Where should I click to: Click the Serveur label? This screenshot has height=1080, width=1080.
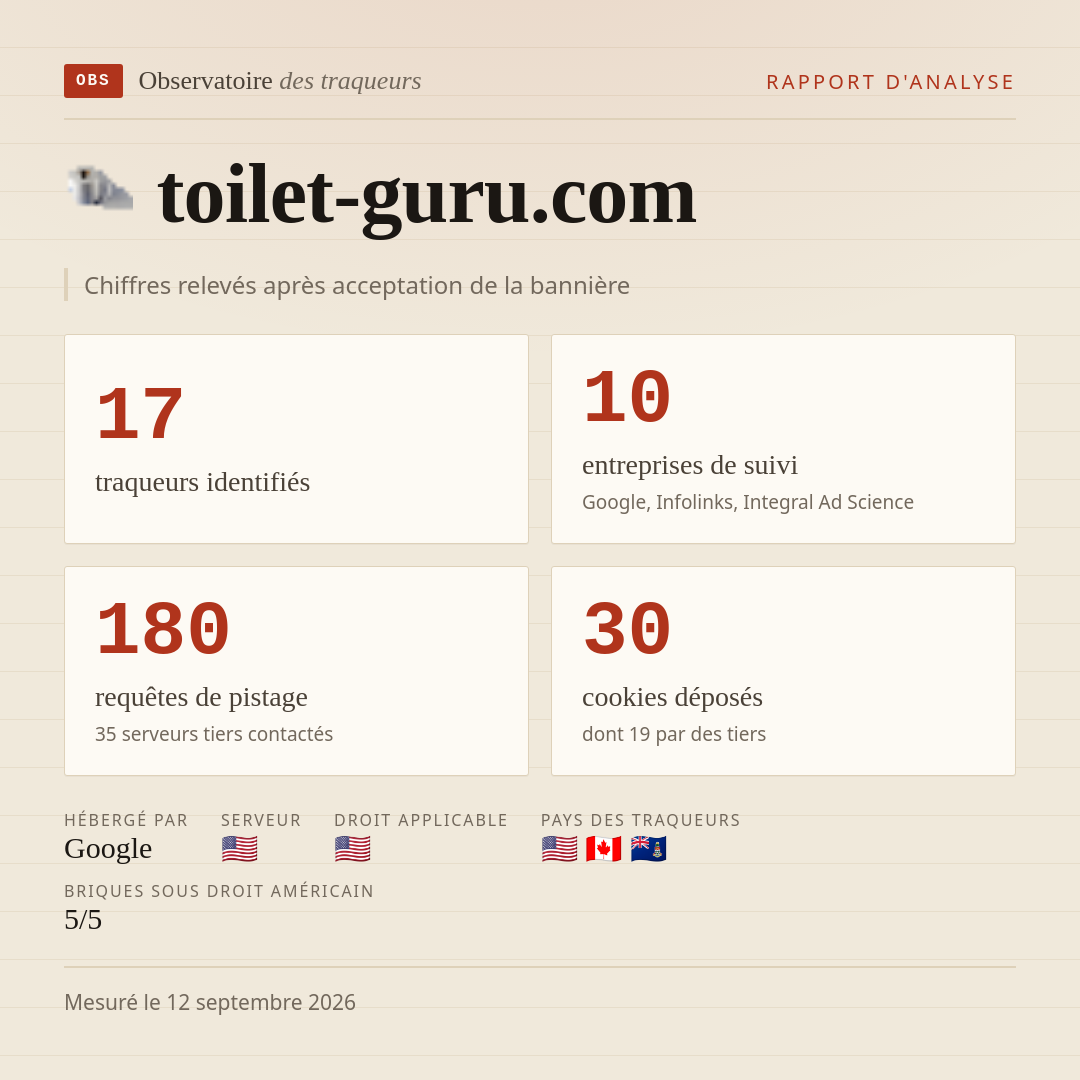(x=261, y=820)
